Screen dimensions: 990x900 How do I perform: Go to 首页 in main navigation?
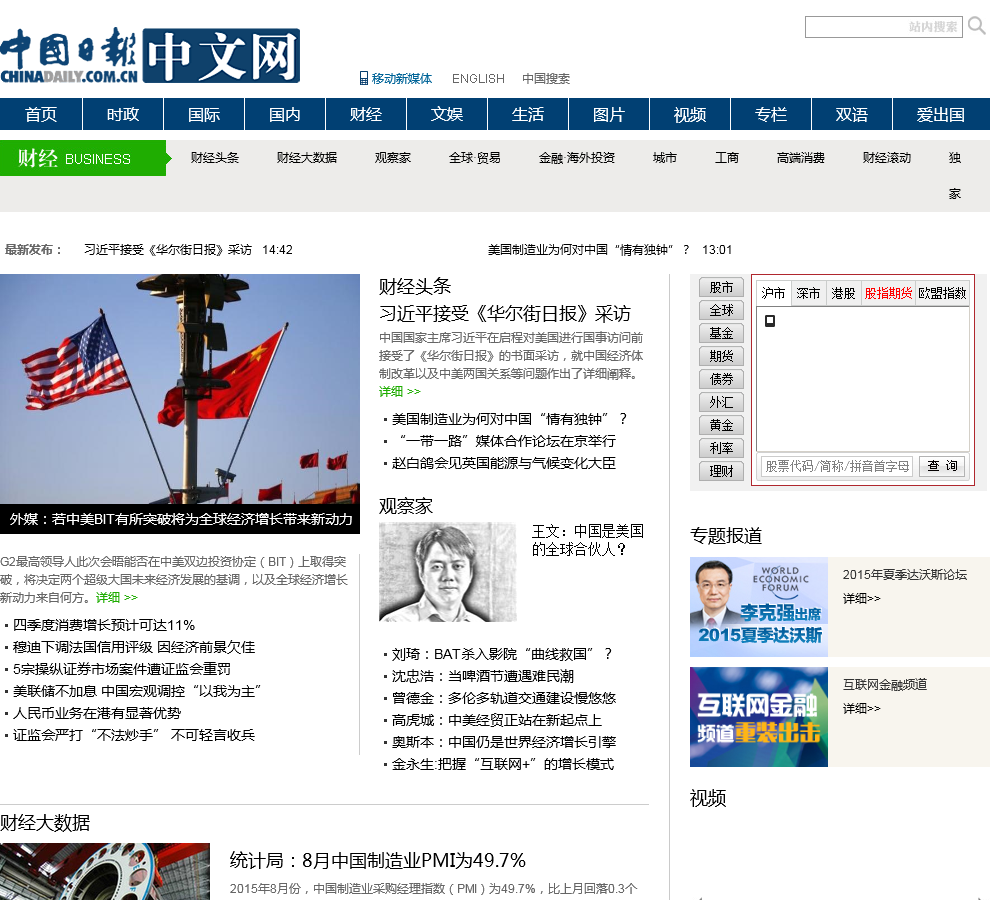[41, 114]
